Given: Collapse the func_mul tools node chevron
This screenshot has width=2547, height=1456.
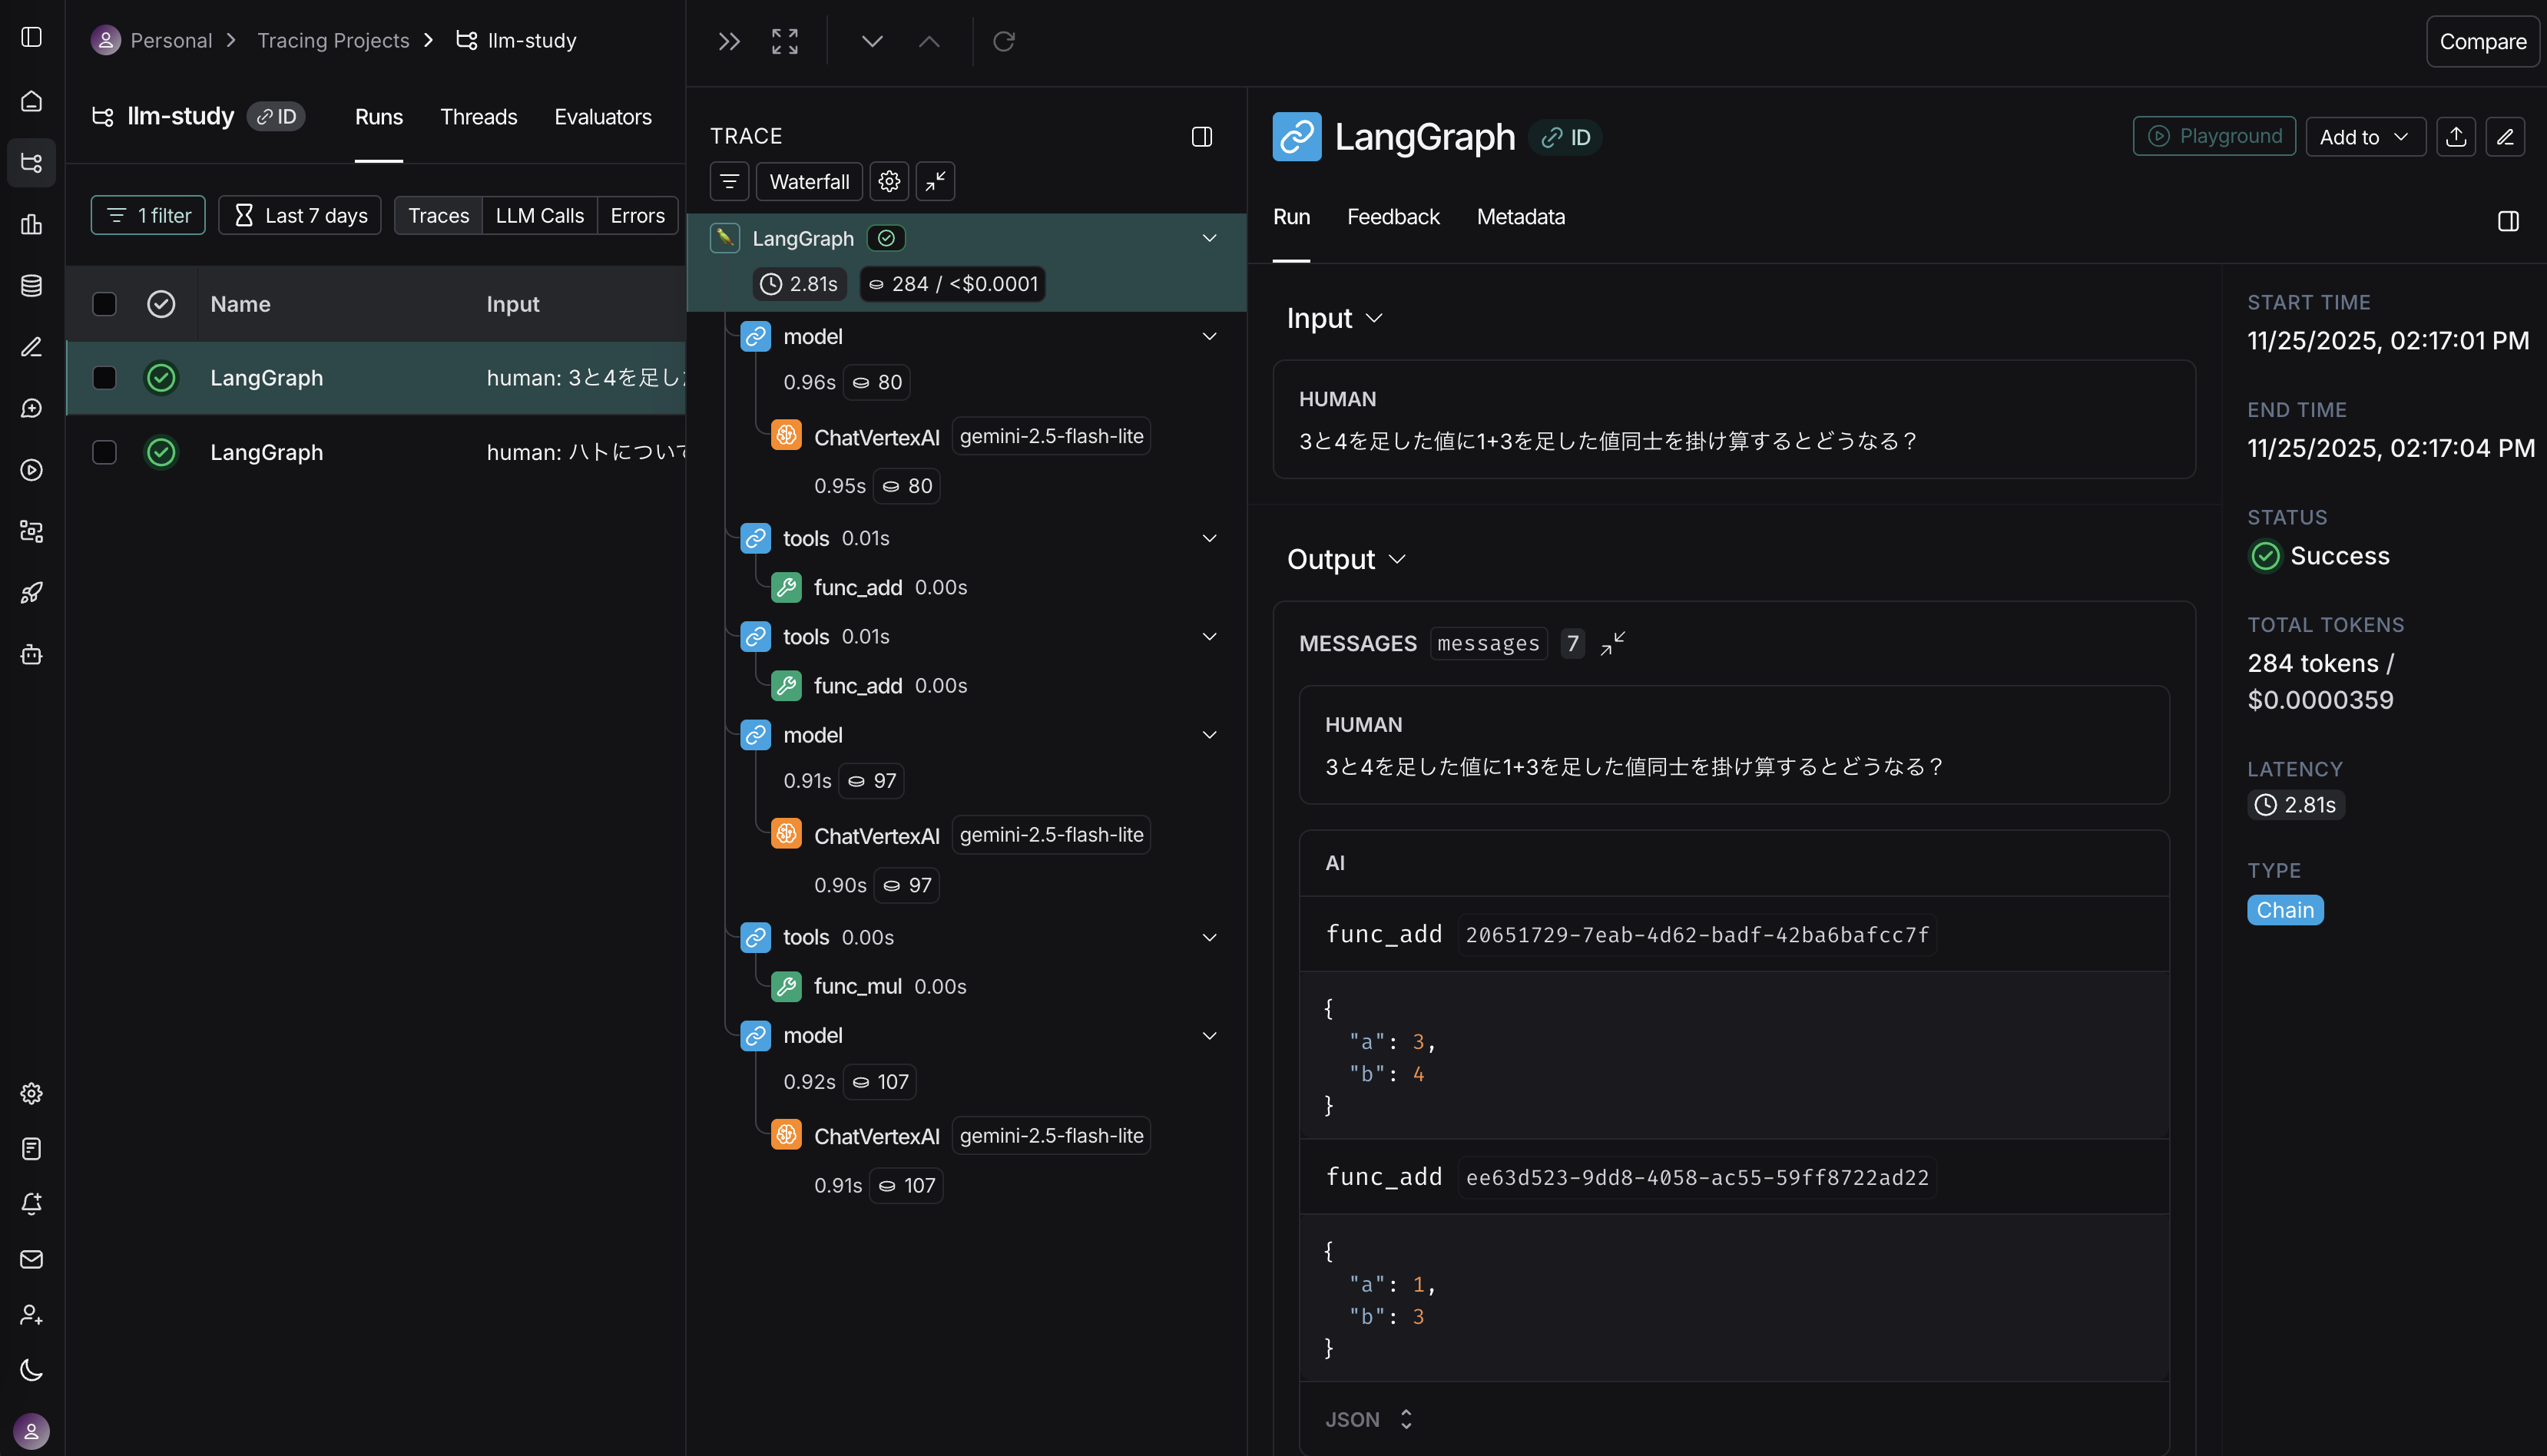Looking at the screenshot, I should tap(1209, 937).
